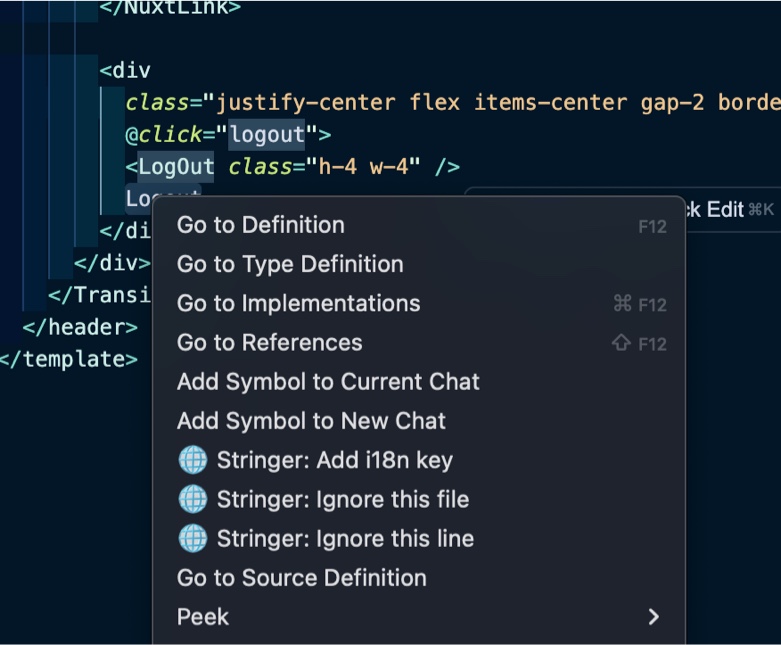Click the closing </header> tag
The height and width of the screenshot is (645, 781).
tap(80, 327)
